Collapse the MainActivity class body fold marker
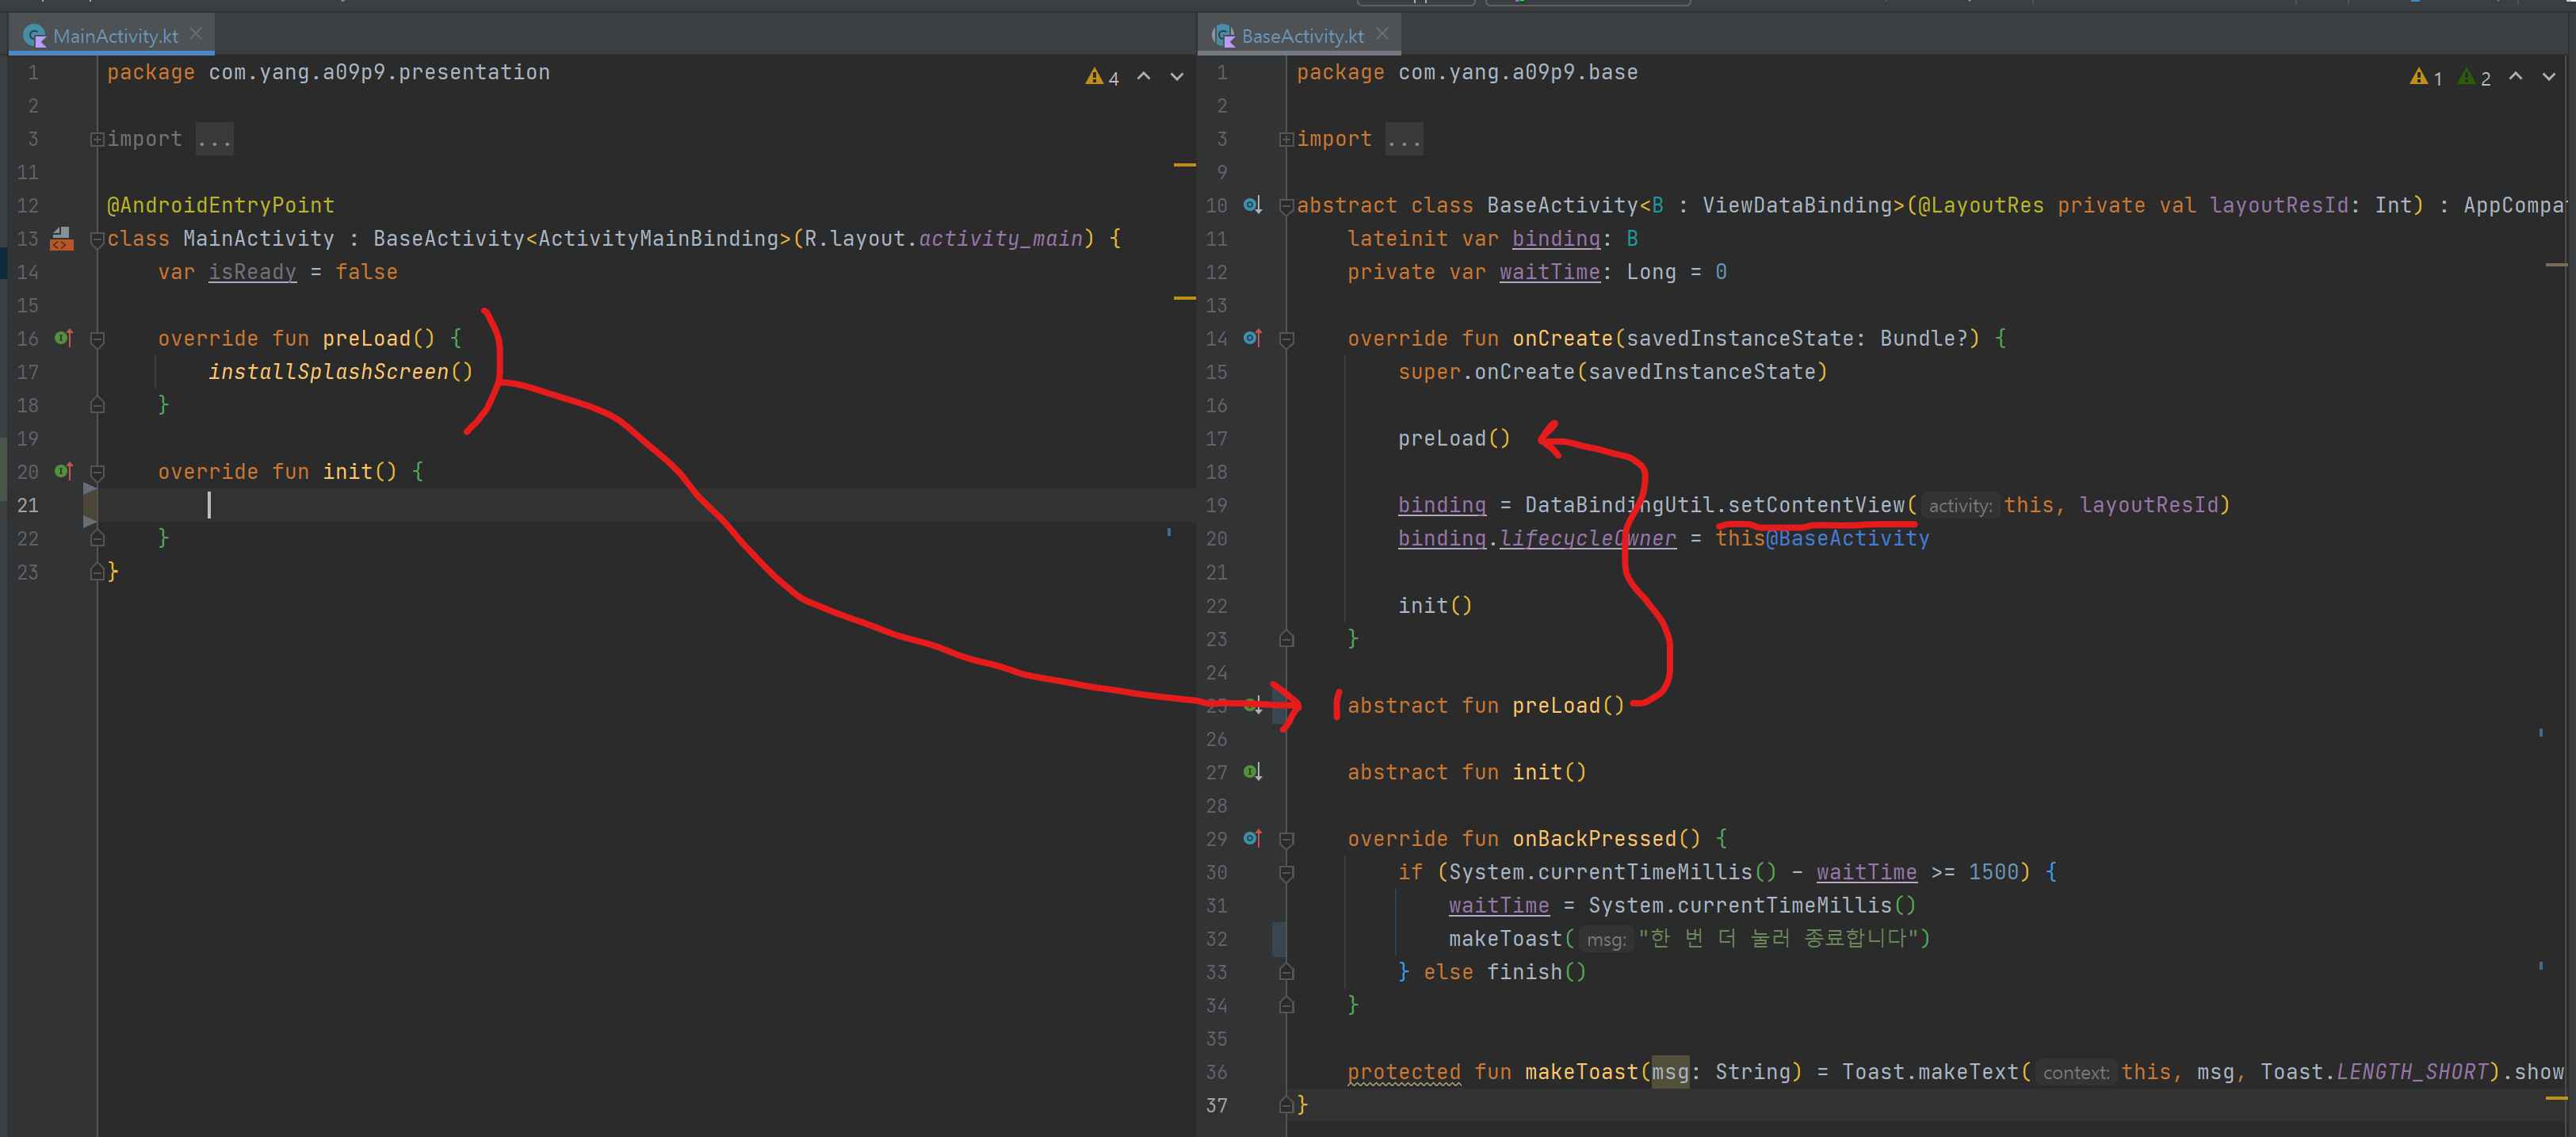This screenshot has height=1137, width=2576. [x=97, y=239]
